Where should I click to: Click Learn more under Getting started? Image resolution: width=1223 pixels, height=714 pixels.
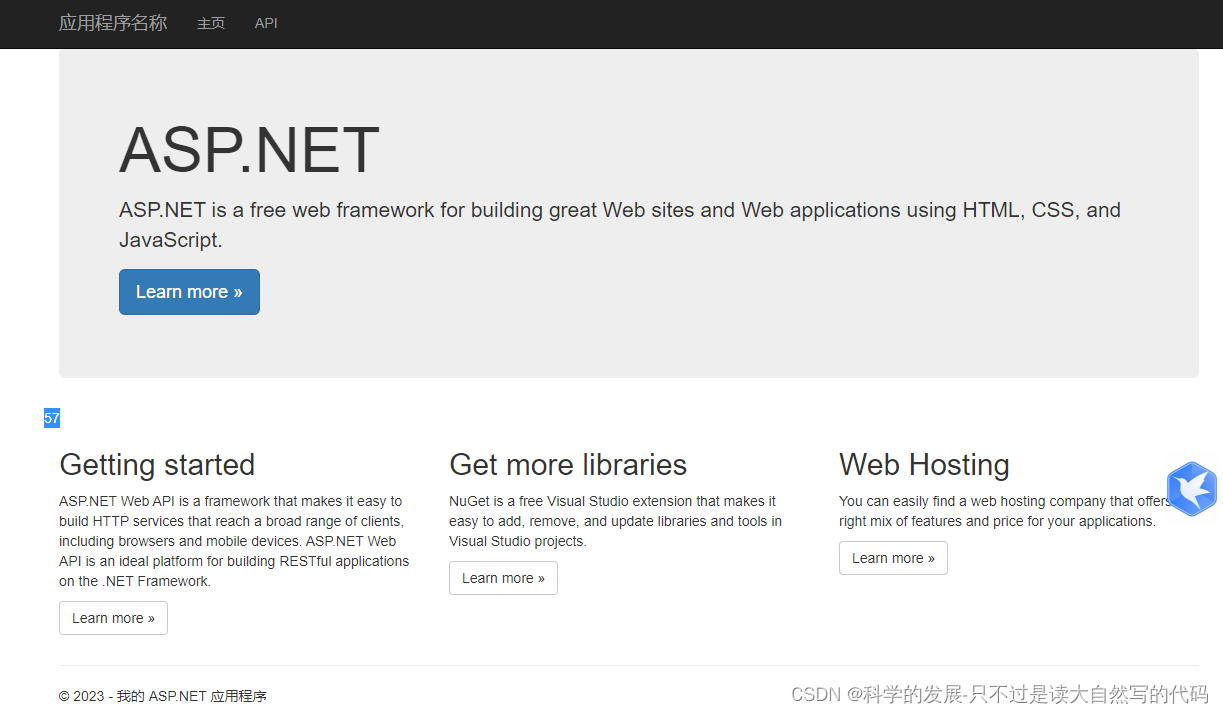[x=113, y=618]
